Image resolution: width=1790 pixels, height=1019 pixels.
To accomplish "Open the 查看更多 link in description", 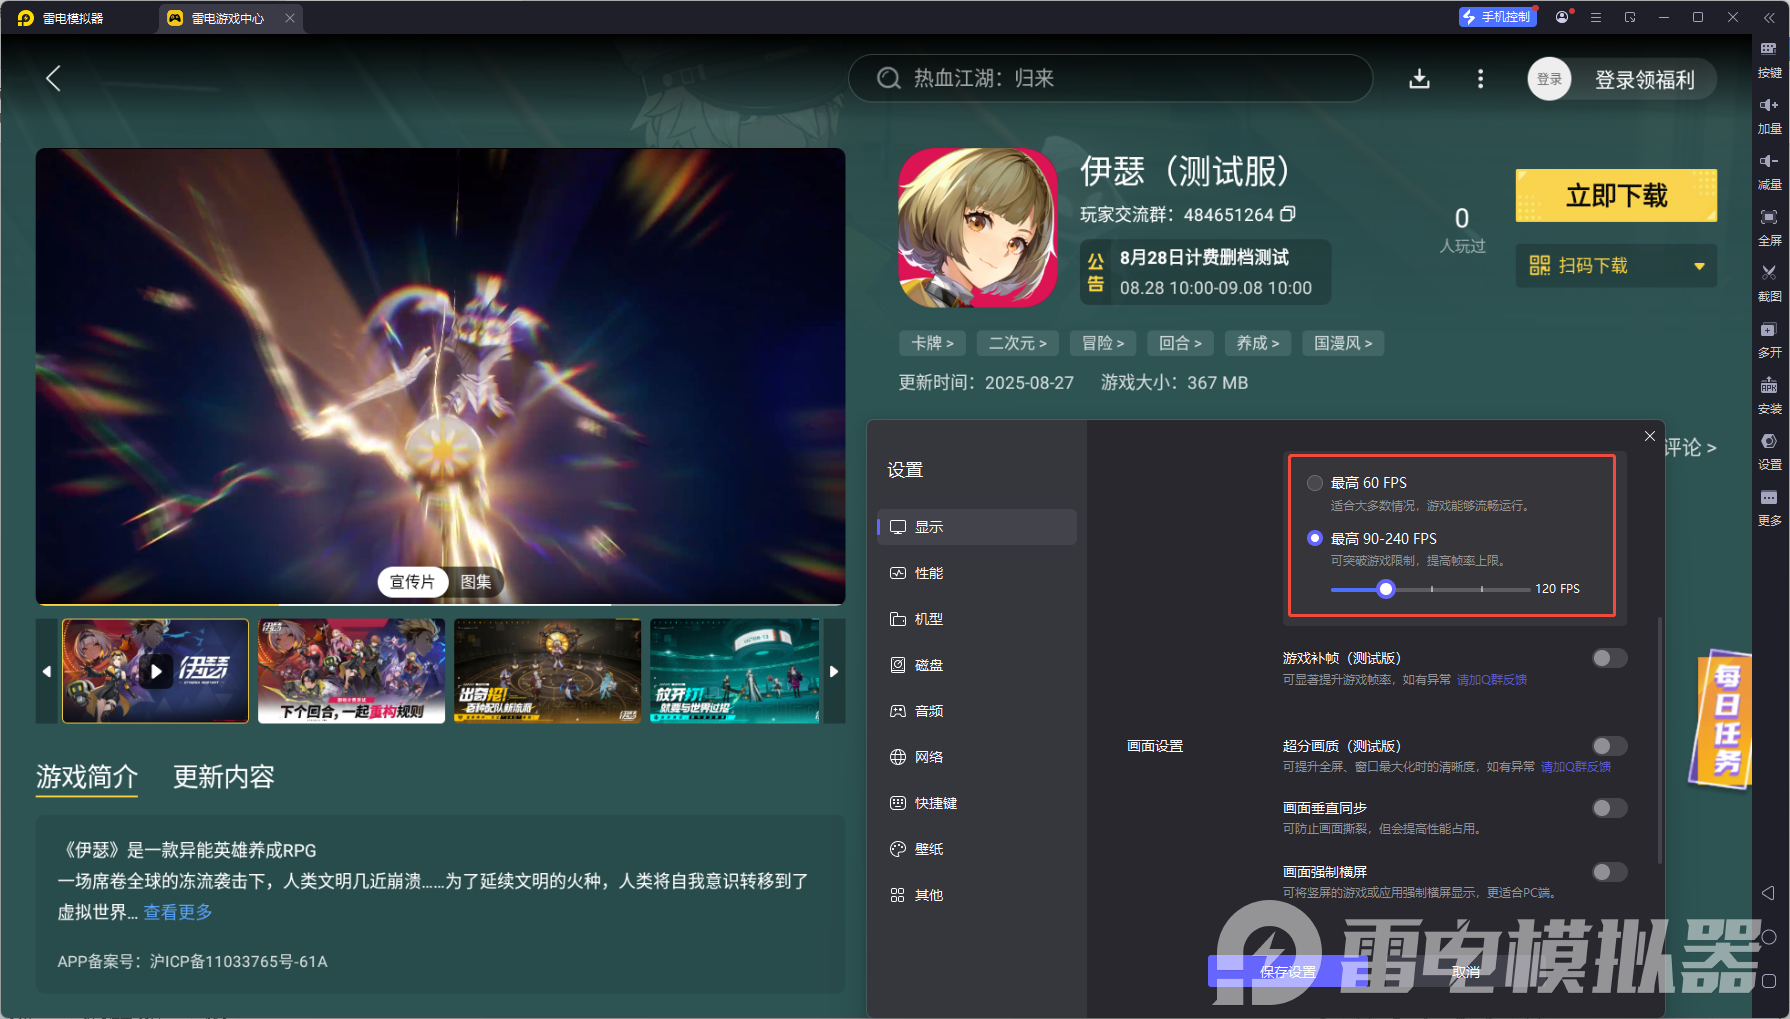I will (x=178, y=912).
